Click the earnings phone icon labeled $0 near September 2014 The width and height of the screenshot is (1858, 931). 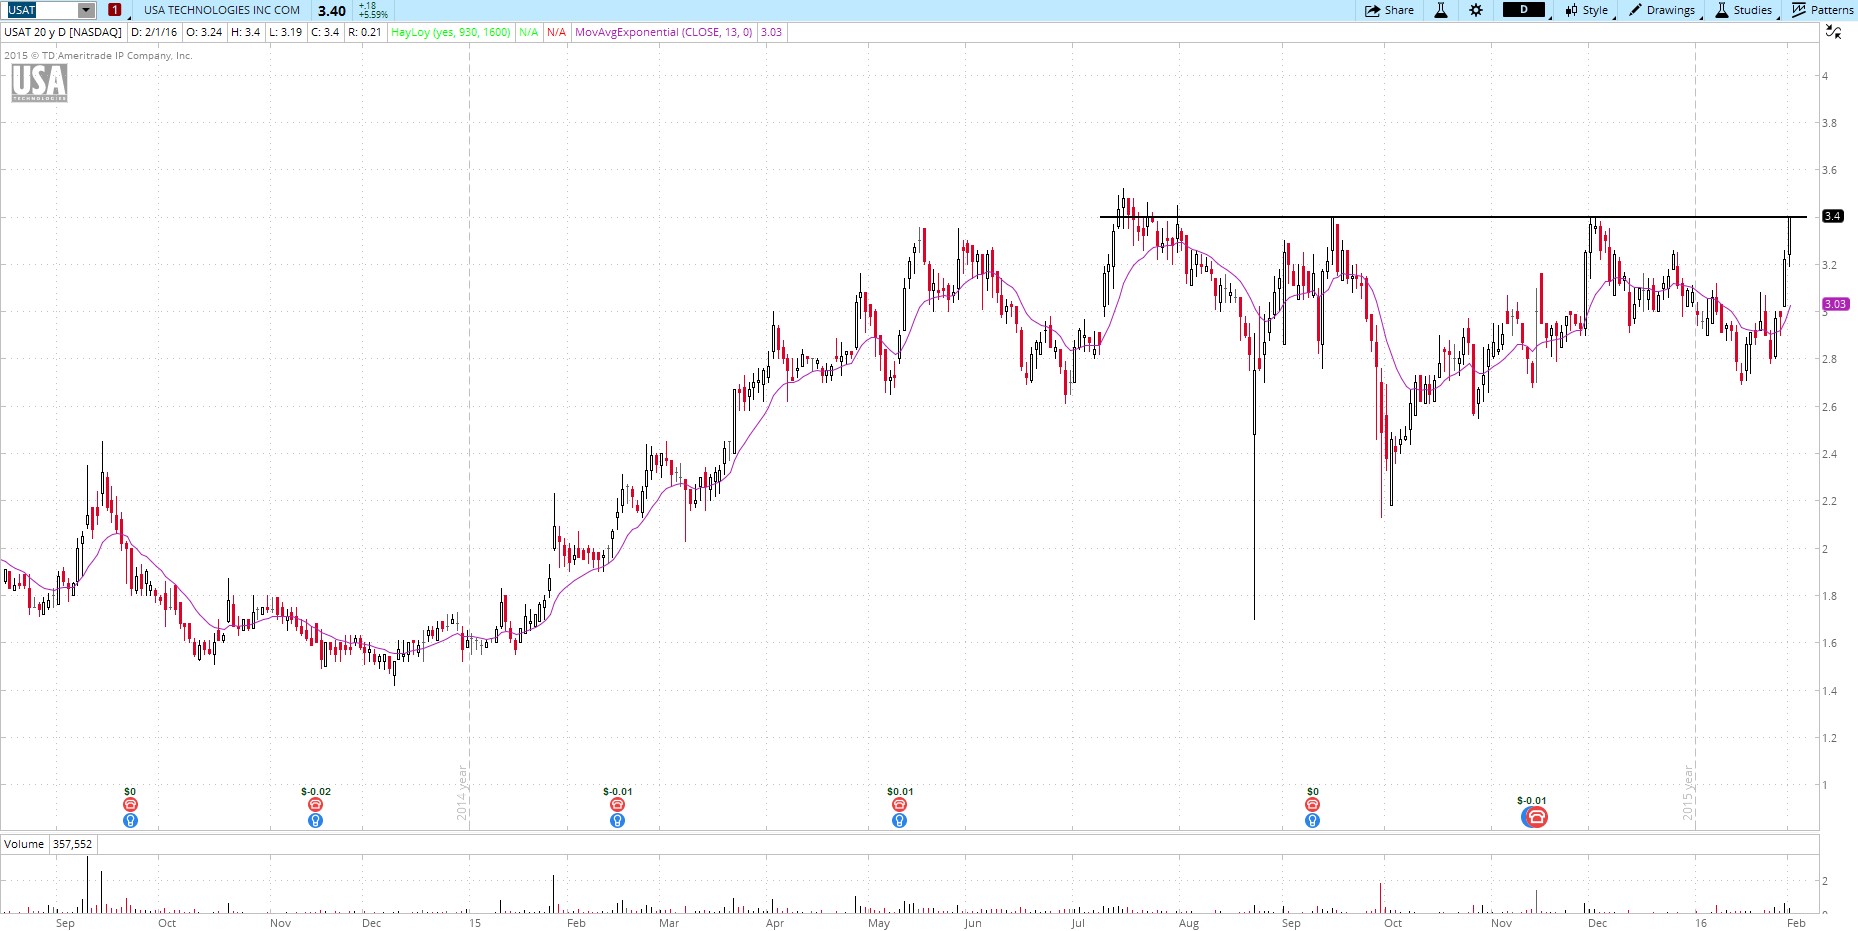(130, 804)
